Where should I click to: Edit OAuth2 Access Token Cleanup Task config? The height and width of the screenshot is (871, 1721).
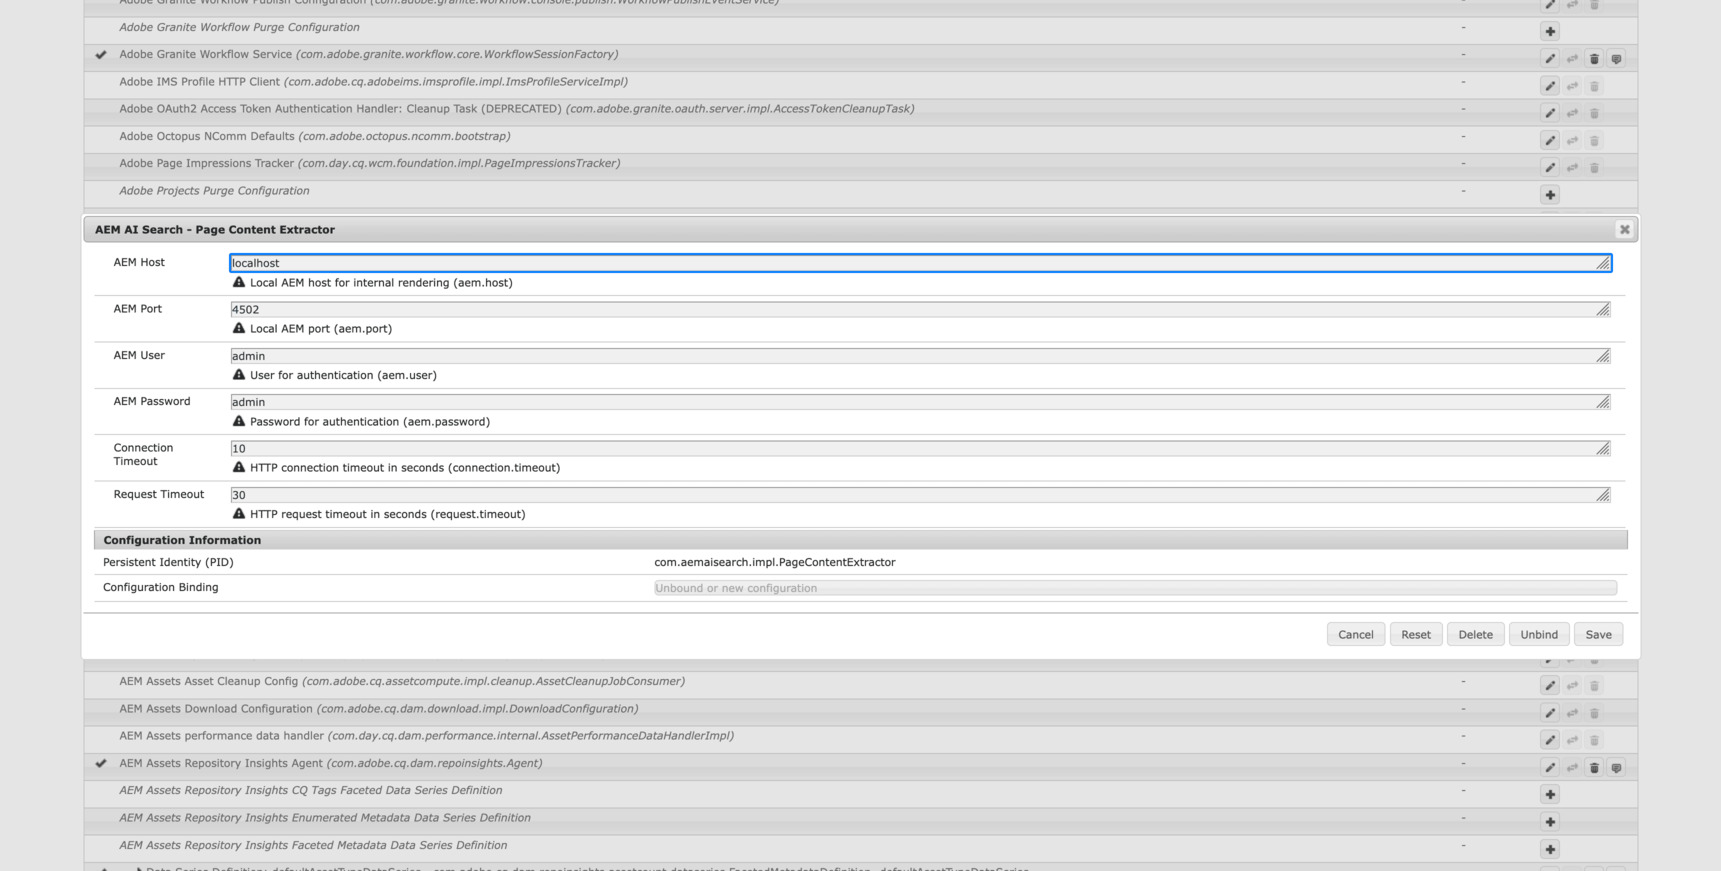point(1550,113)
